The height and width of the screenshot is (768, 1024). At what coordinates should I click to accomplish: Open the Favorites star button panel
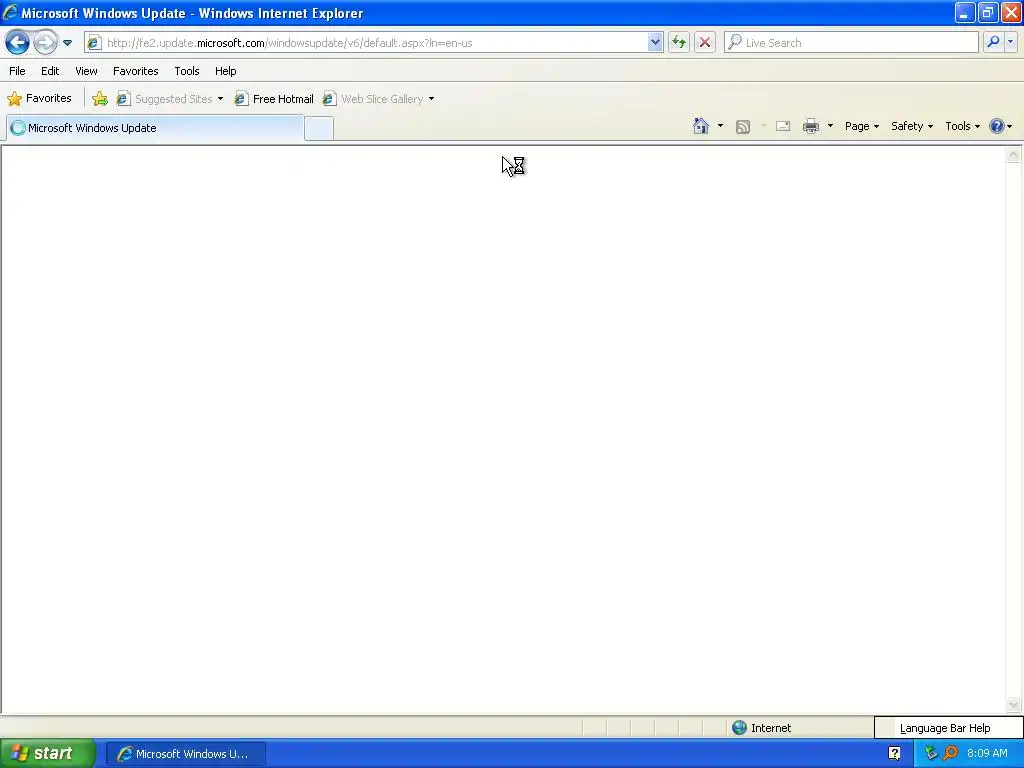39,99
